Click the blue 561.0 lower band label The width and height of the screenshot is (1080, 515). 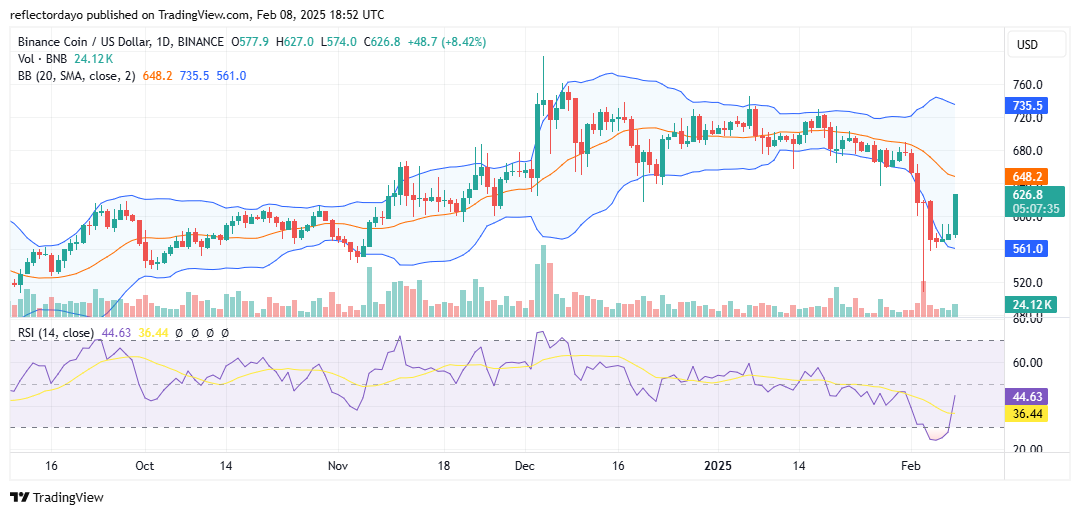(x=1027, y=249)
